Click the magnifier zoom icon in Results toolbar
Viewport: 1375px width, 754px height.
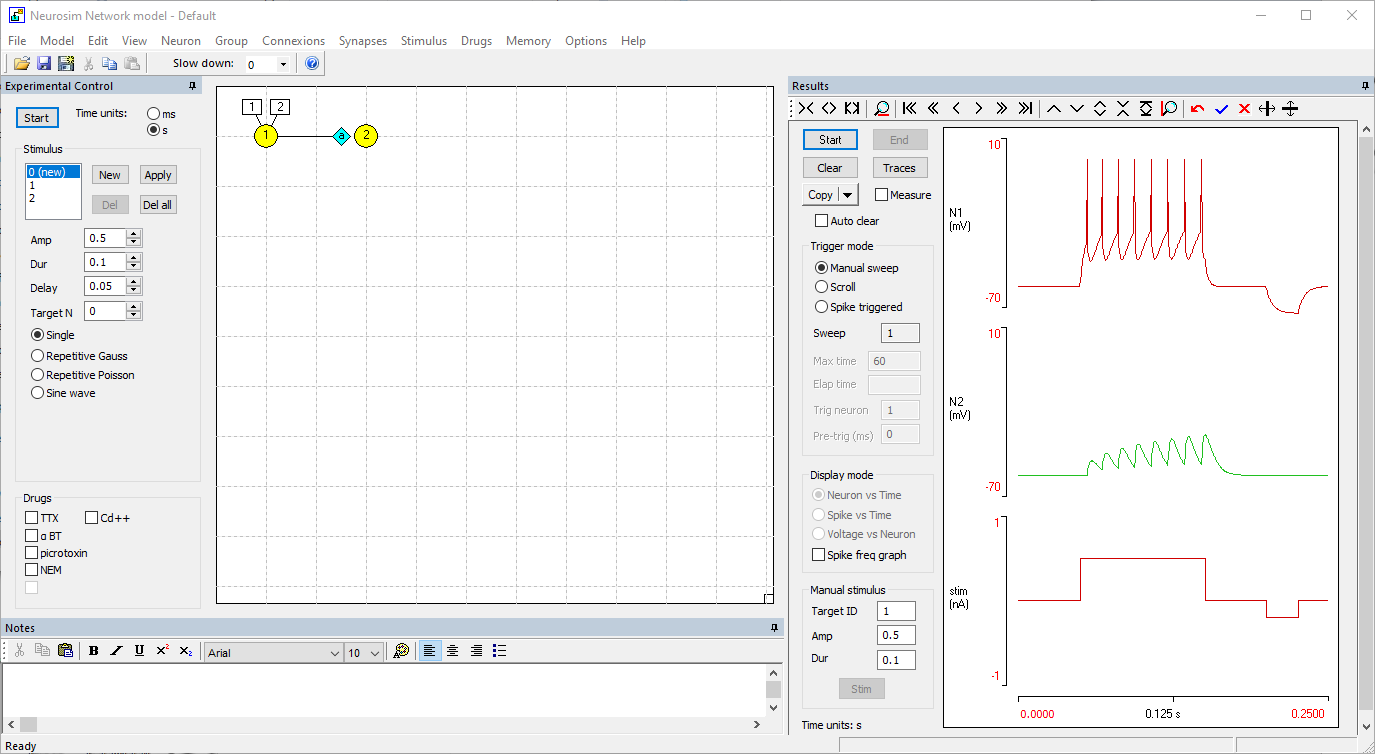click(882, 109)
